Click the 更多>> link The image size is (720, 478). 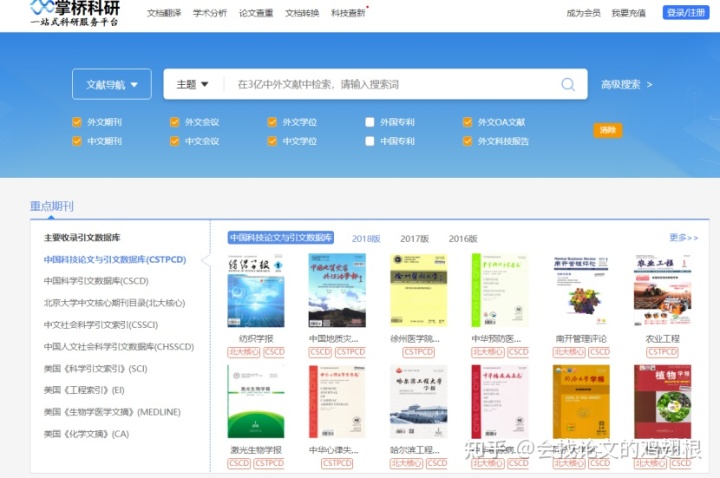(683, 237)
